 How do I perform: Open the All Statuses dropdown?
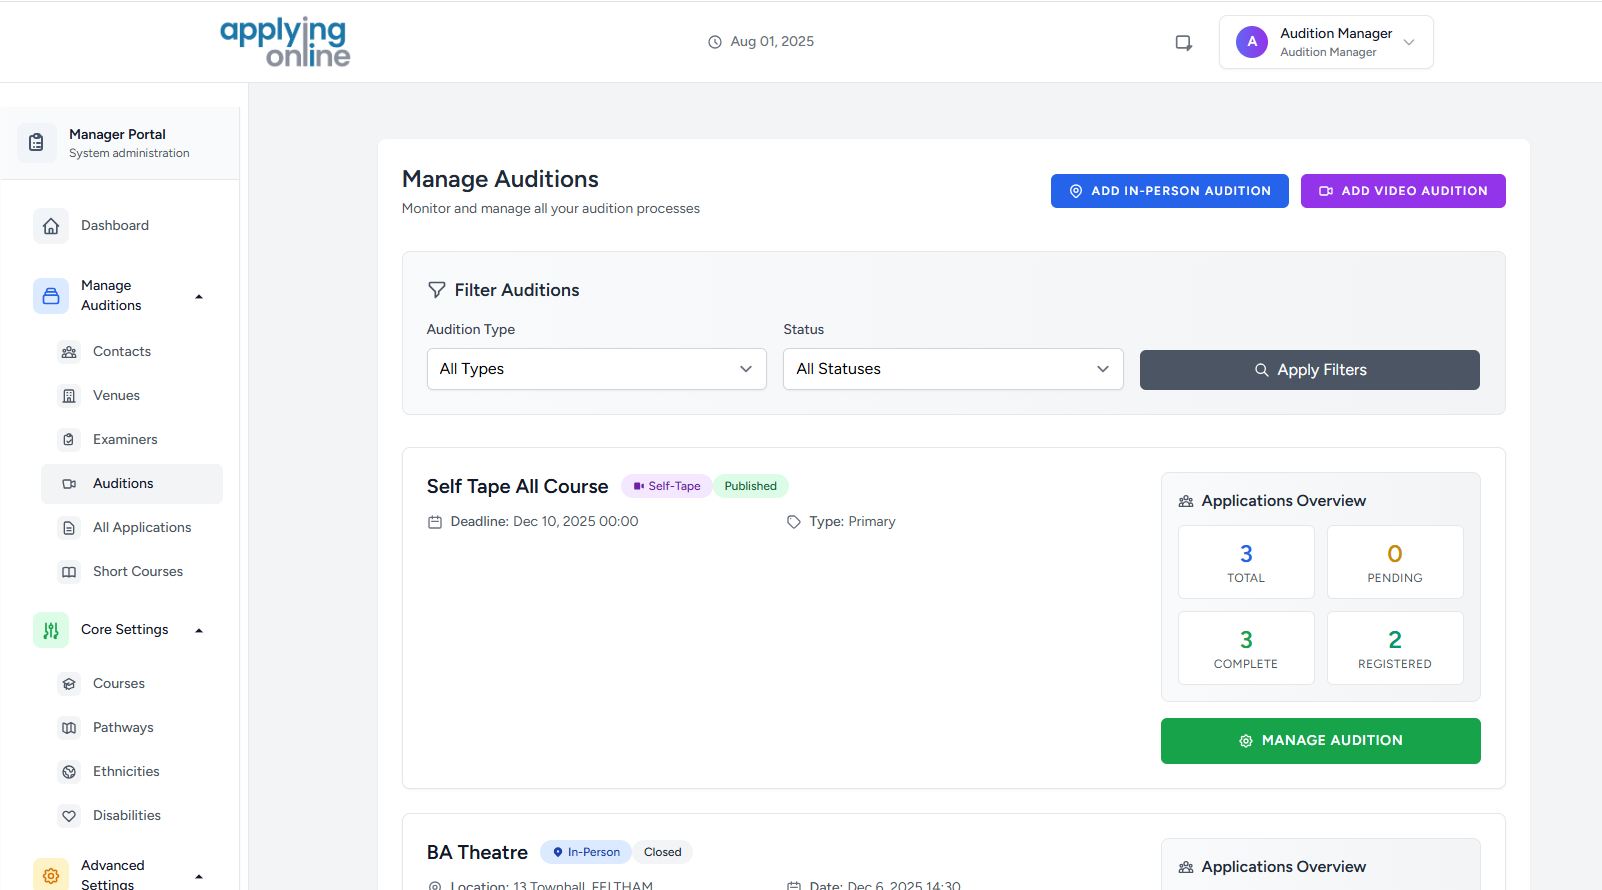tap(953, 369)
